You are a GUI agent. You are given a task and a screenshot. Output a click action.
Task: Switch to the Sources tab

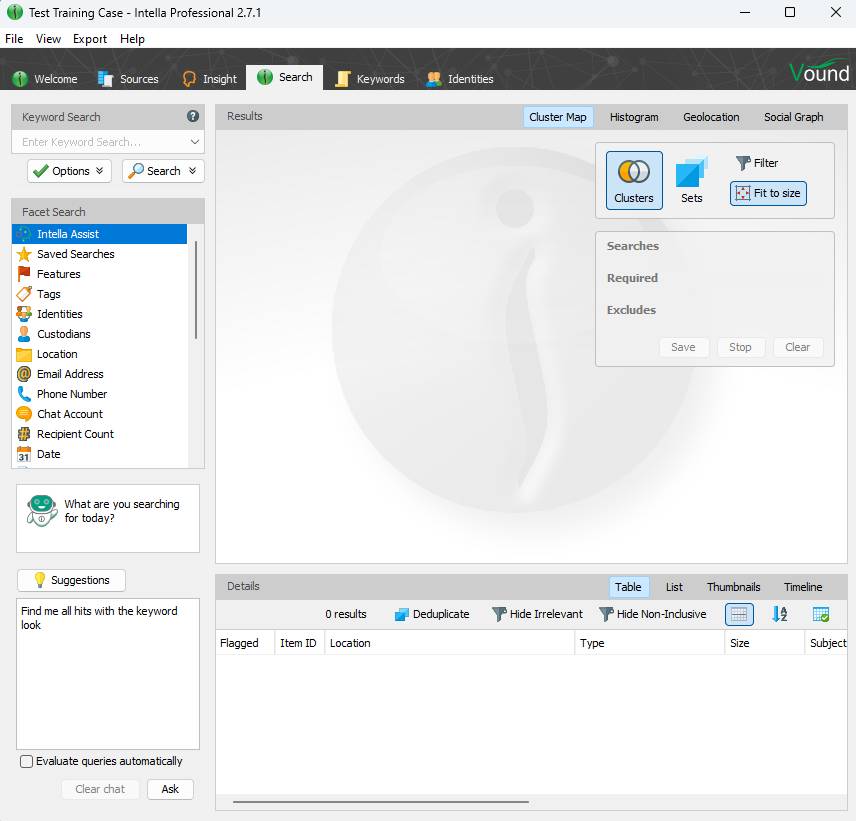[x=128, y=79]
